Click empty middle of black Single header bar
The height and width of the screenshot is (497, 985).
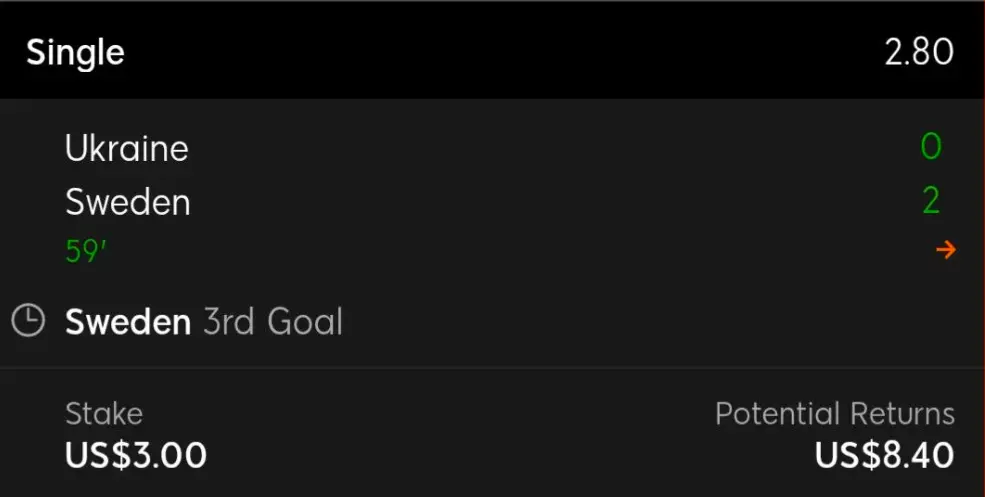(500, 52)
